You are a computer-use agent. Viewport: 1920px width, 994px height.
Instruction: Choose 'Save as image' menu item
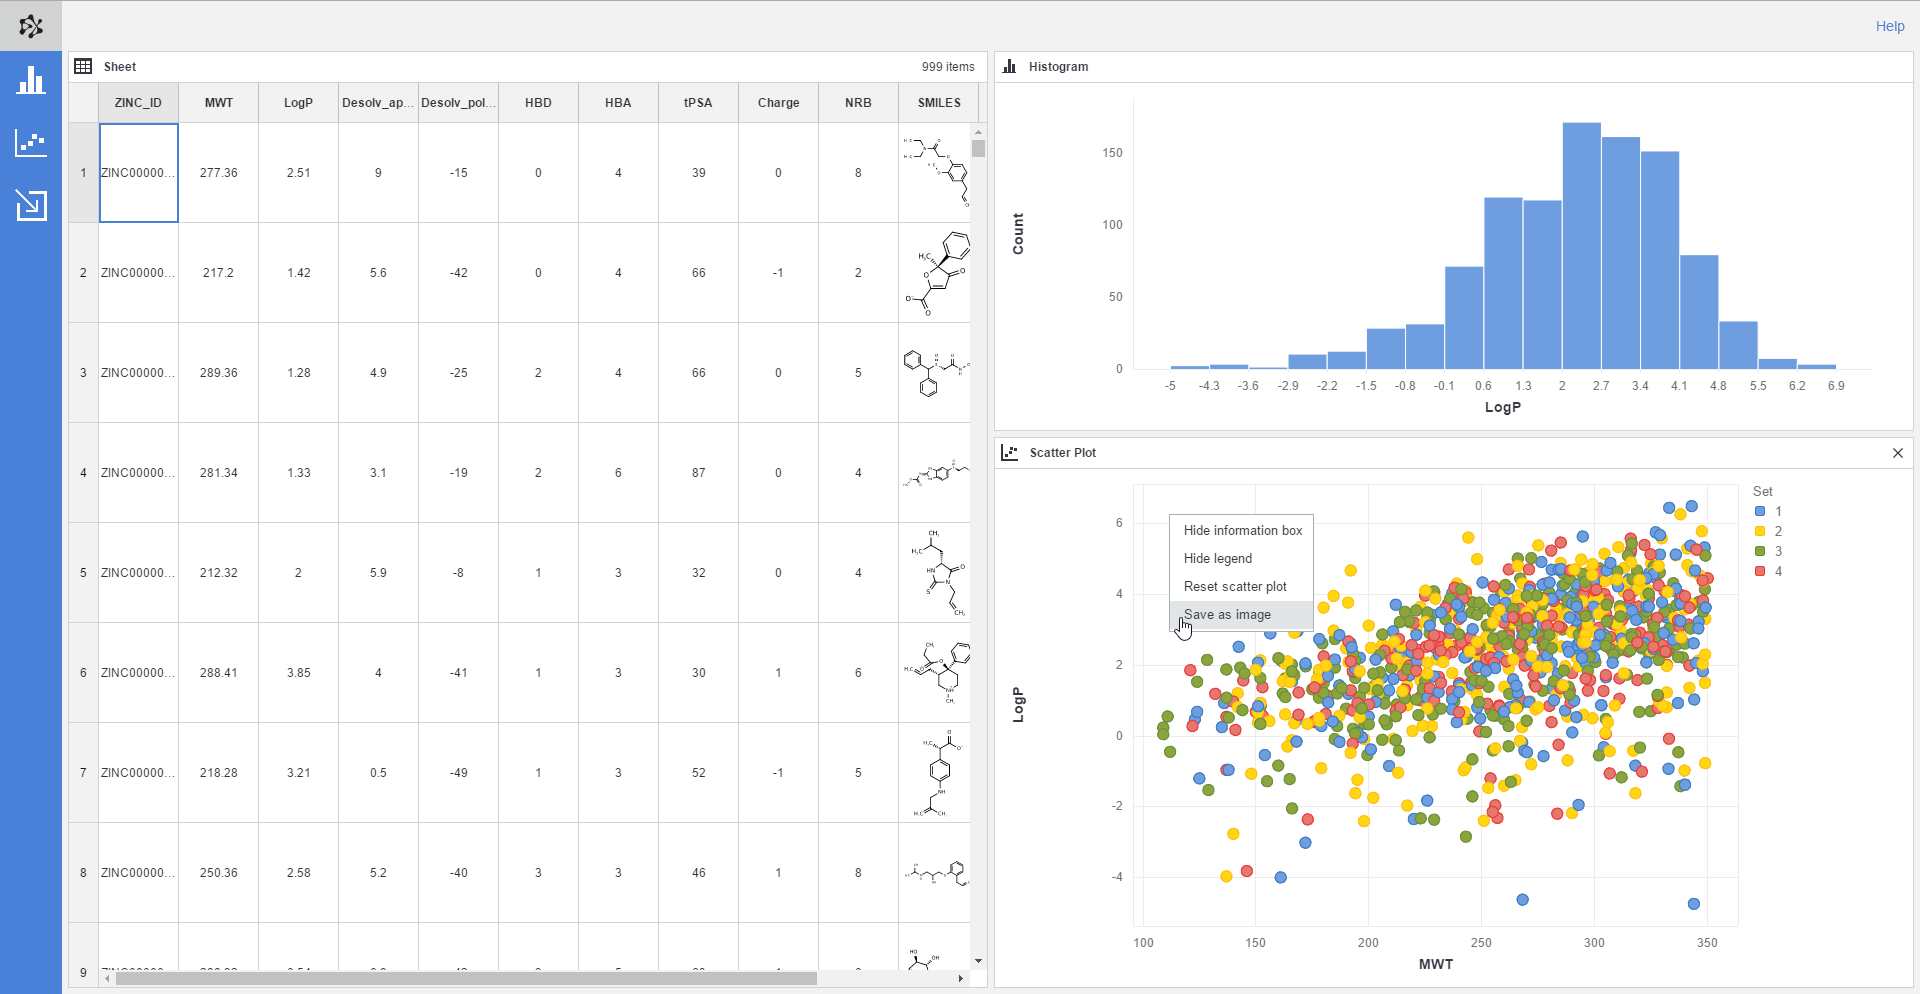pos(1227,615)
